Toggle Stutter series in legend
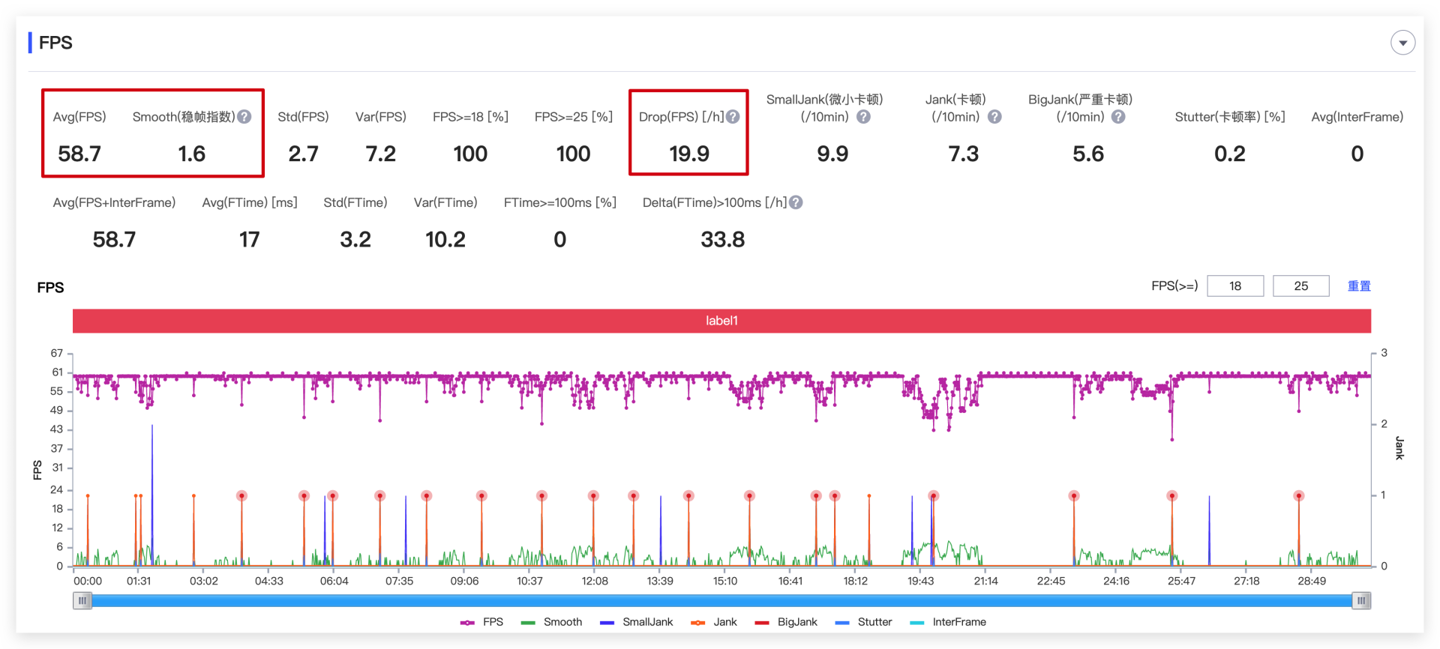 click(x=863, y=622)
